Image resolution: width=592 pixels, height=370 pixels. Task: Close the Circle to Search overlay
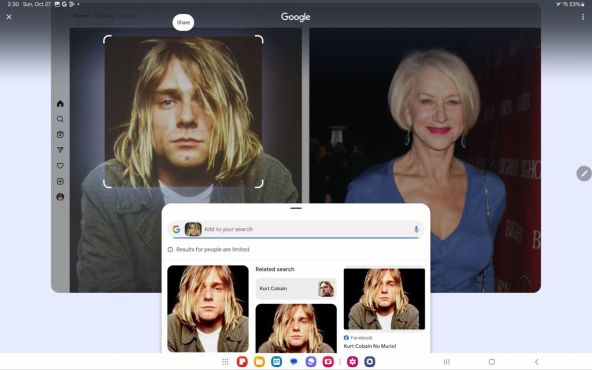pyautogui.click(x=9, y=17)
